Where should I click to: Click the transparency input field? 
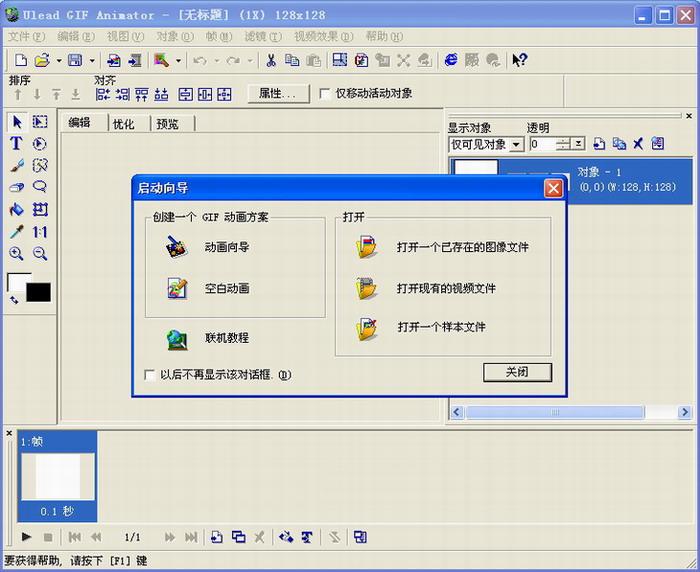click(x=543, y=144)
